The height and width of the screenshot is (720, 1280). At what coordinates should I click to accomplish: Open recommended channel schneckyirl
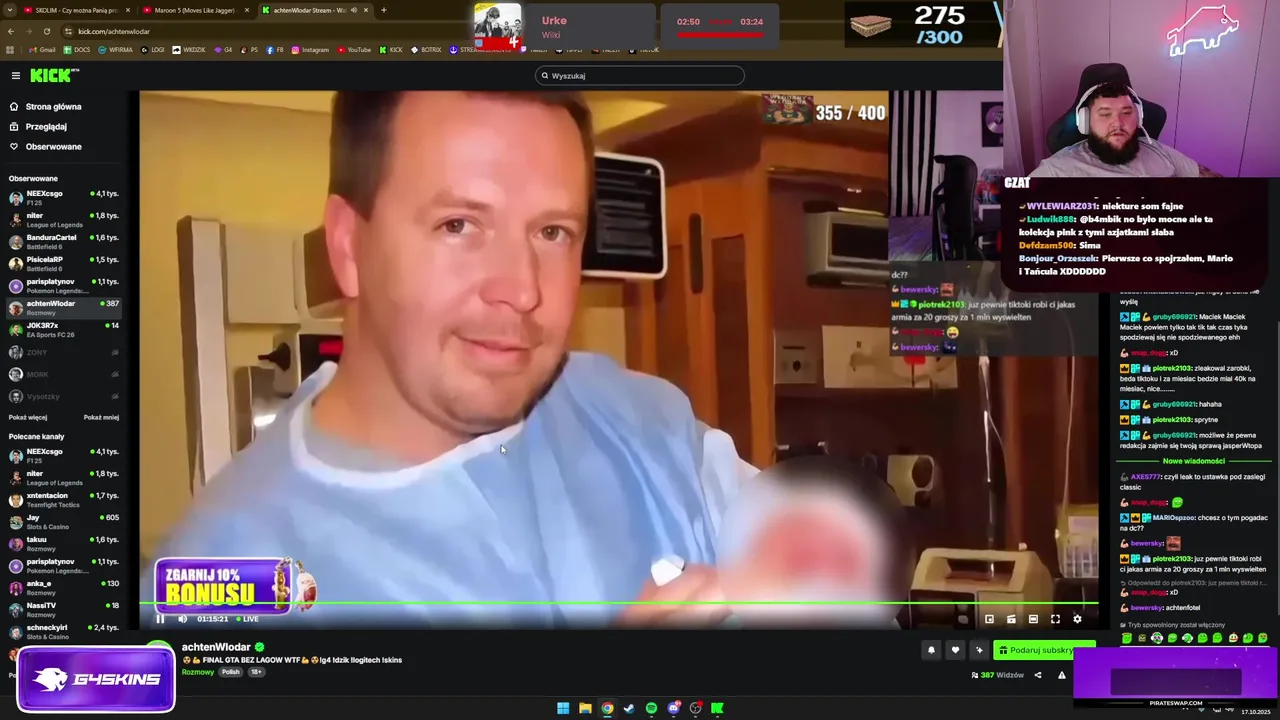click(x=63, y=631)
